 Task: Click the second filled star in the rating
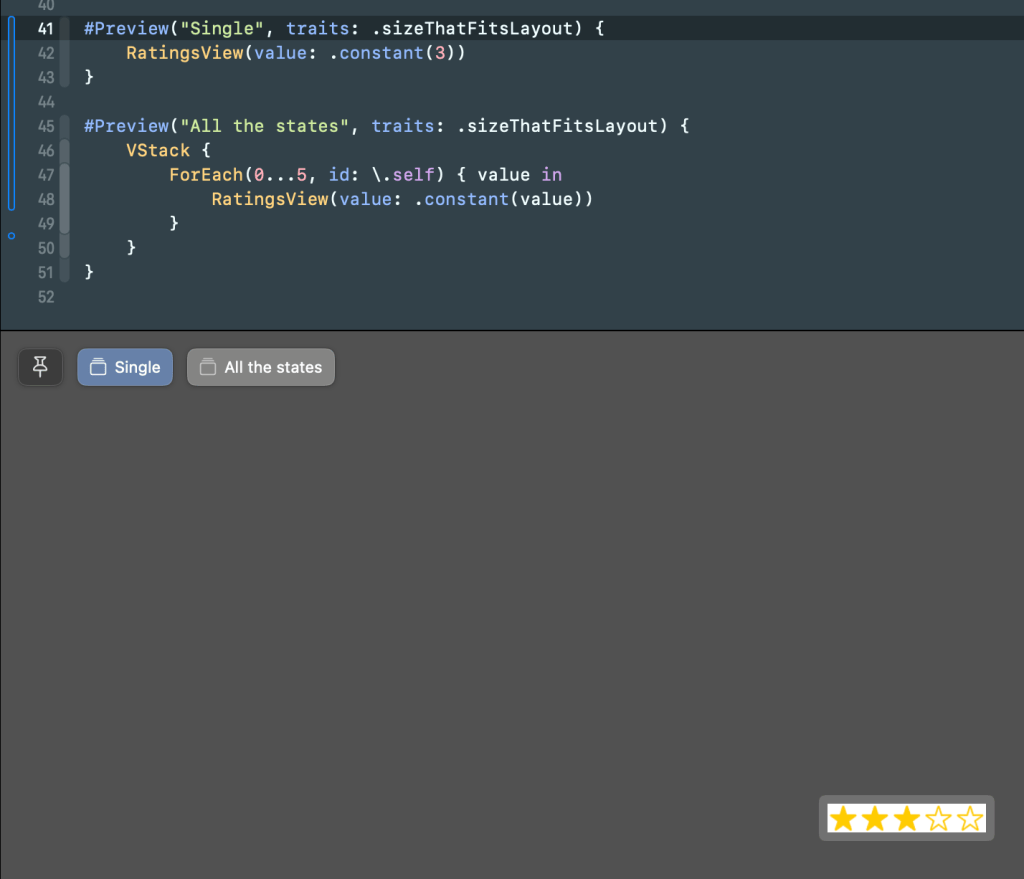[875, 818]
